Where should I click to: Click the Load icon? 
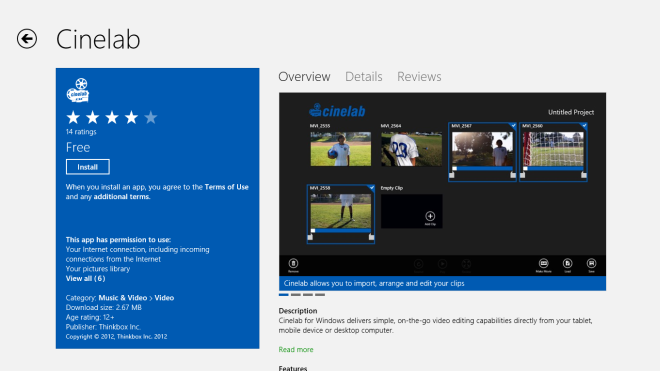(567, 264)
